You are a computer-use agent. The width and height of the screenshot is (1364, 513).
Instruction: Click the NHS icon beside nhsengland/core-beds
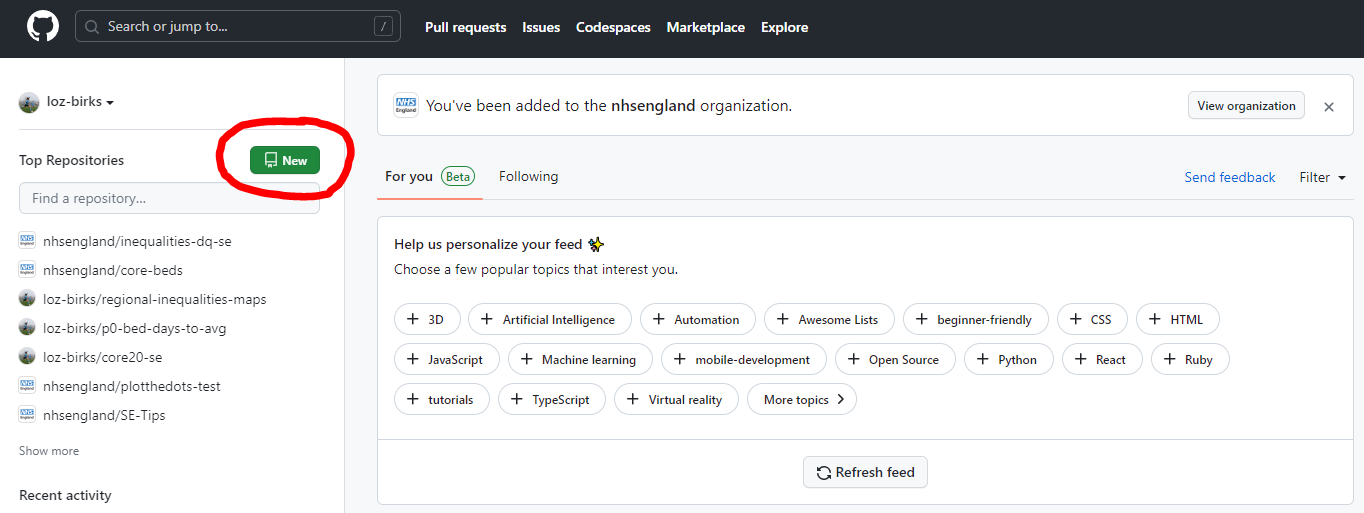pos(27,270)
